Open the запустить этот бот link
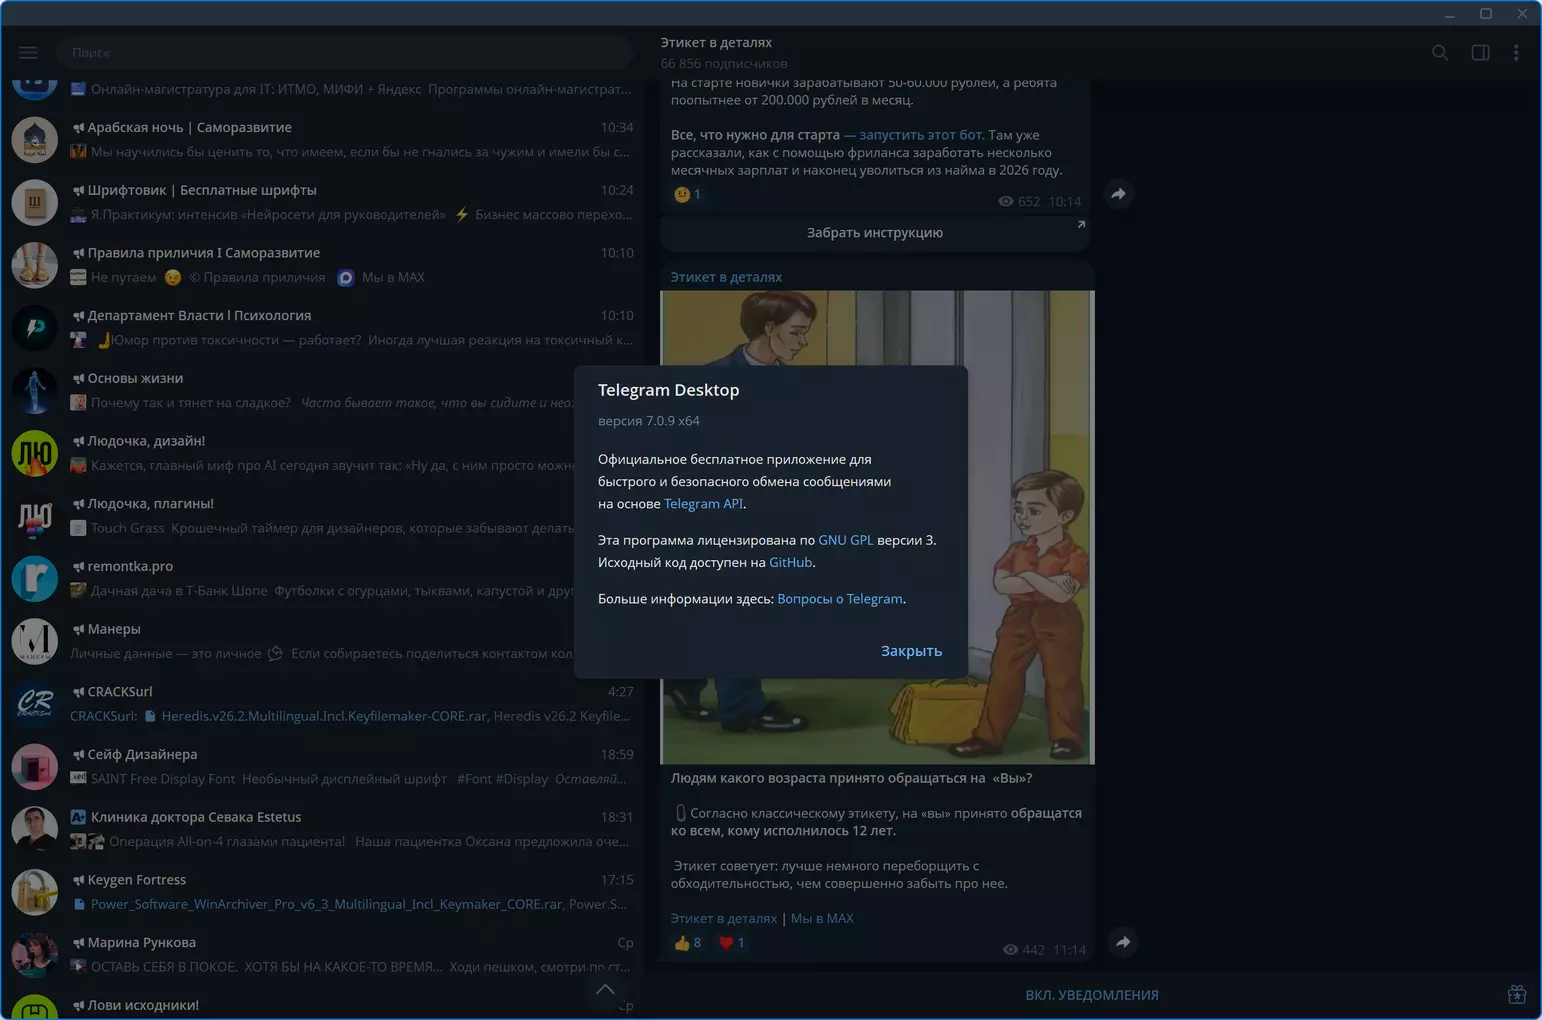The image size is (1542, 1020). (x=921, y=135)
